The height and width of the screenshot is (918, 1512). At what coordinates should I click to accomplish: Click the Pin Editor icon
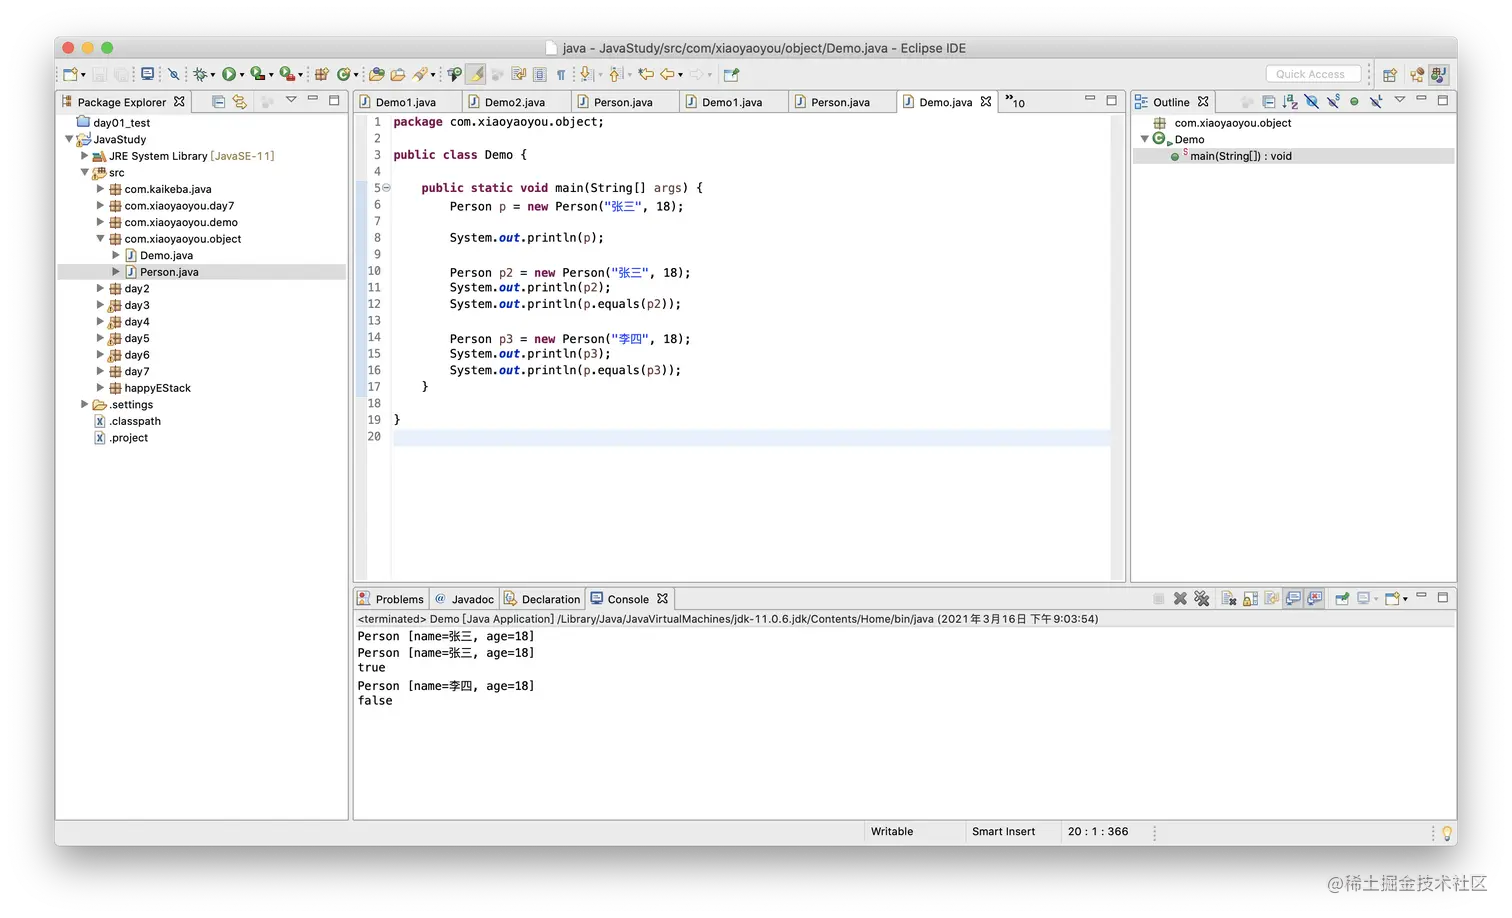pyautogui.click(x=732, y=74)
